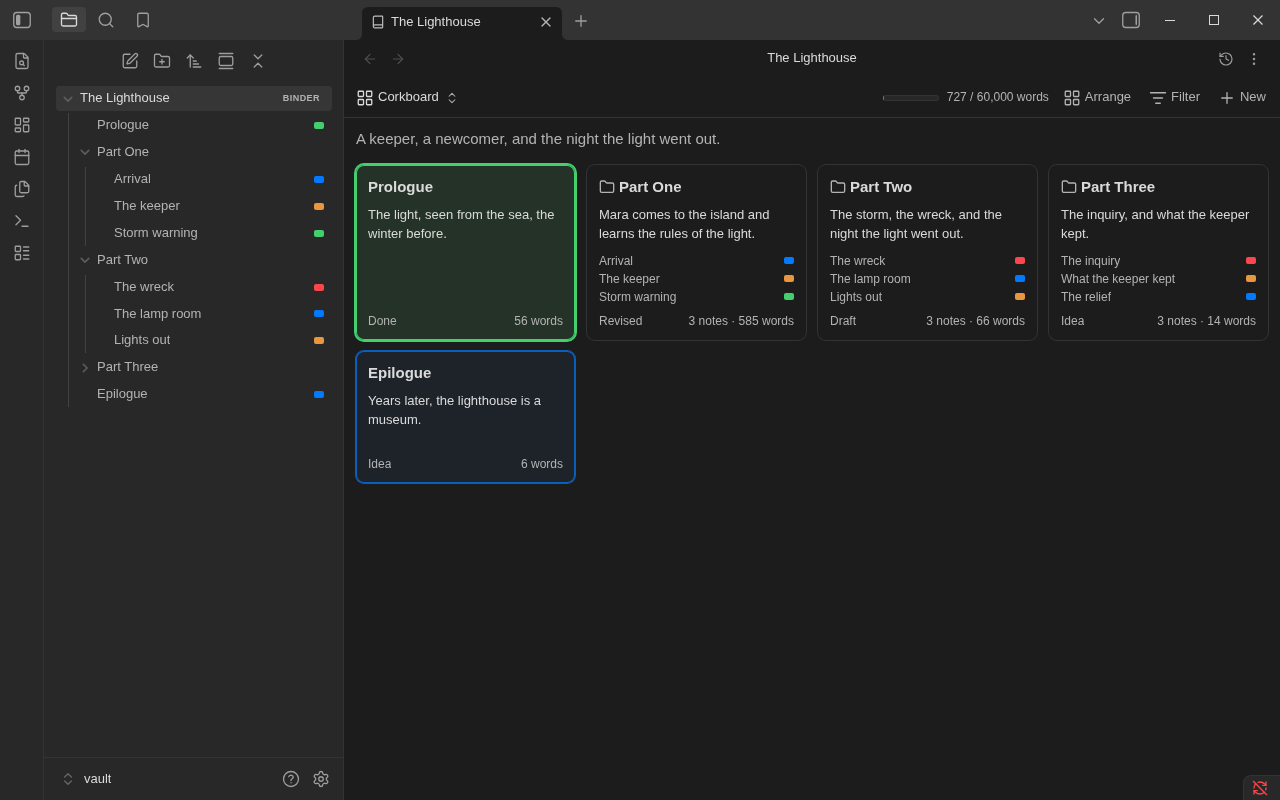
Task: Open graph view from the ribbon
Action: pos(22,93)
